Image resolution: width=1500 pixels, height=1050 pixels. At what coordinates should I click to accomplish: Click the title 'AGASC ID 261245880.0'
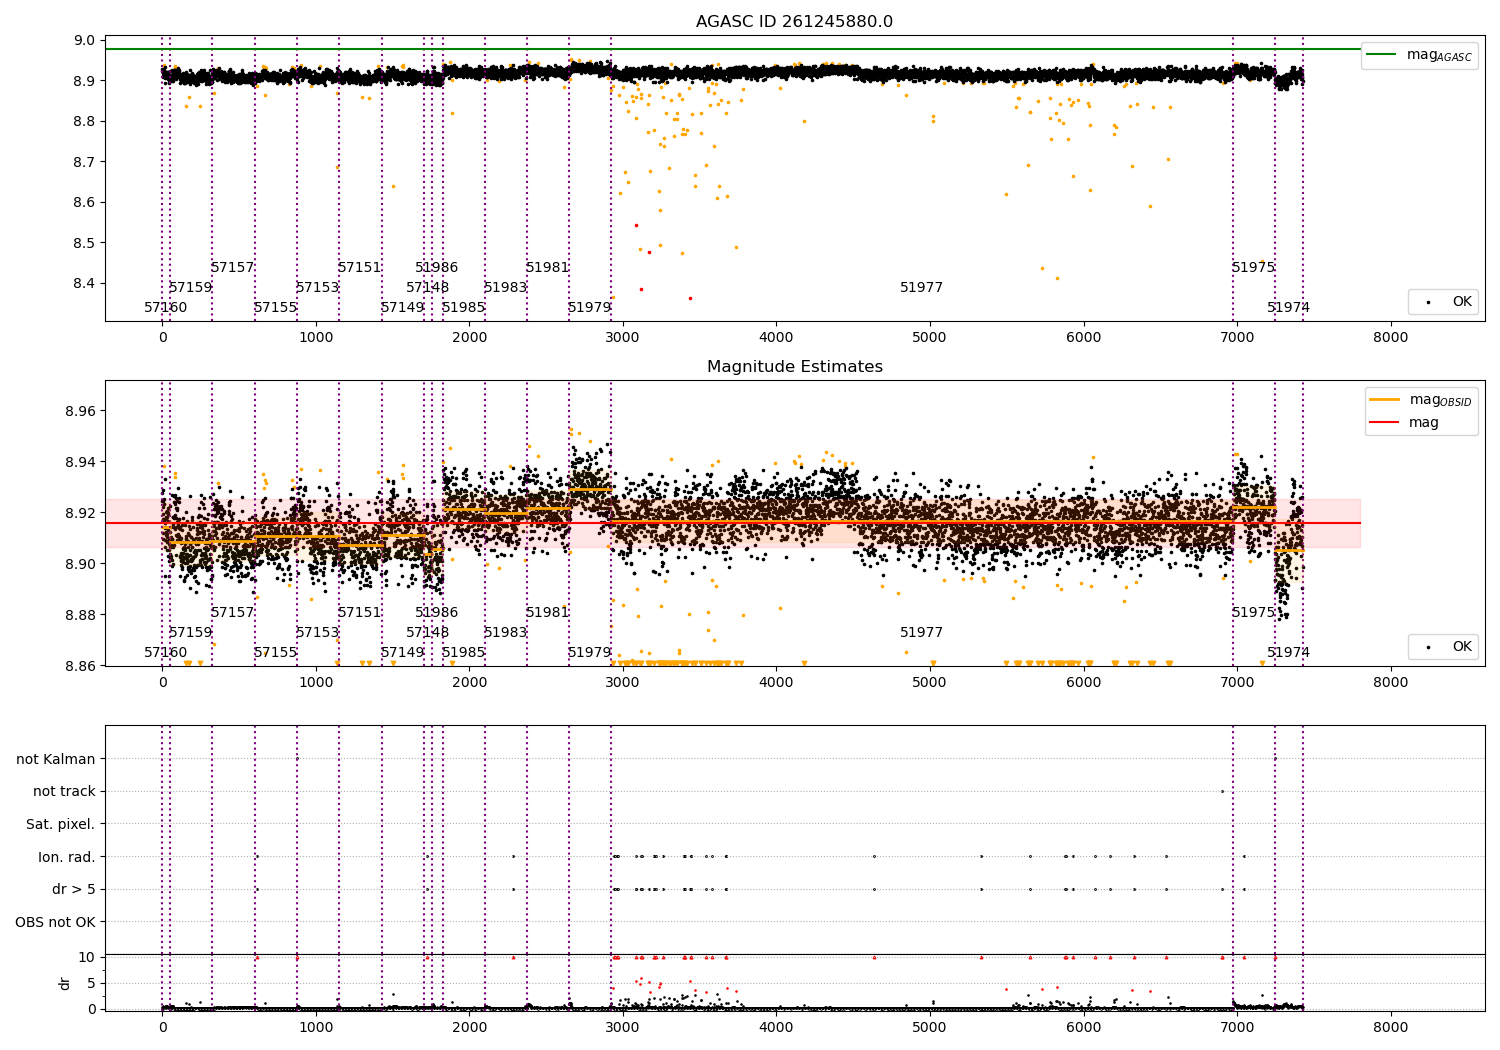tap(794, 22)
